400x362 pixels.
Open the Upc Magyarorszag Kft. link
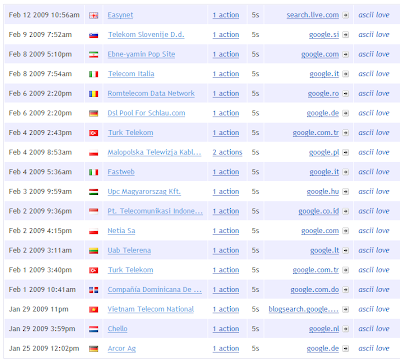point(144,191)
